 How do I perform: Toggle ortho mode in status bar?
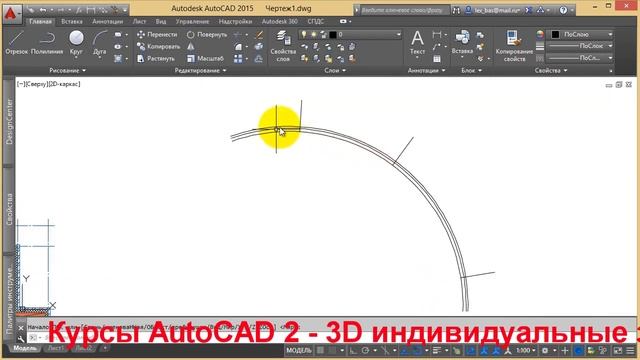click(x=353, y=350)
